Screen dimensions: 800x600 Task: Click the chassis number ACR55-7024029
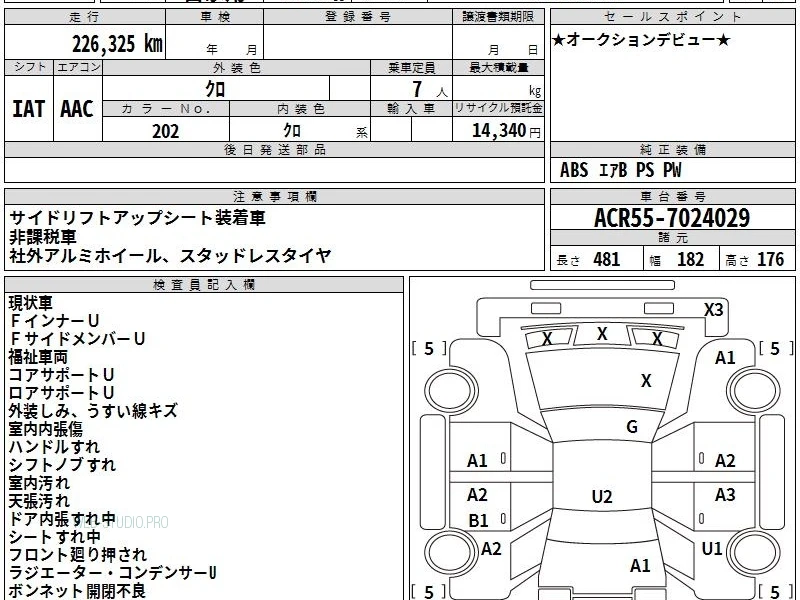click(672, 218)
